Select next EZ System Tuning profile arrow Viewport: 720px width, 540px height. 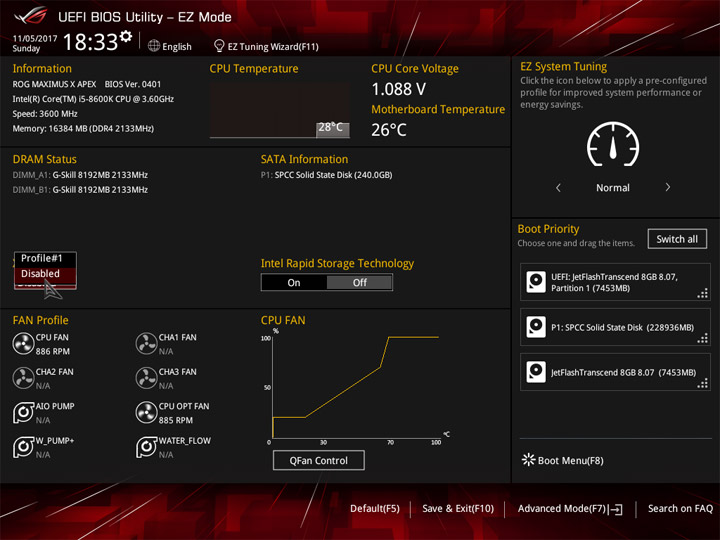[x=668, y=187]
